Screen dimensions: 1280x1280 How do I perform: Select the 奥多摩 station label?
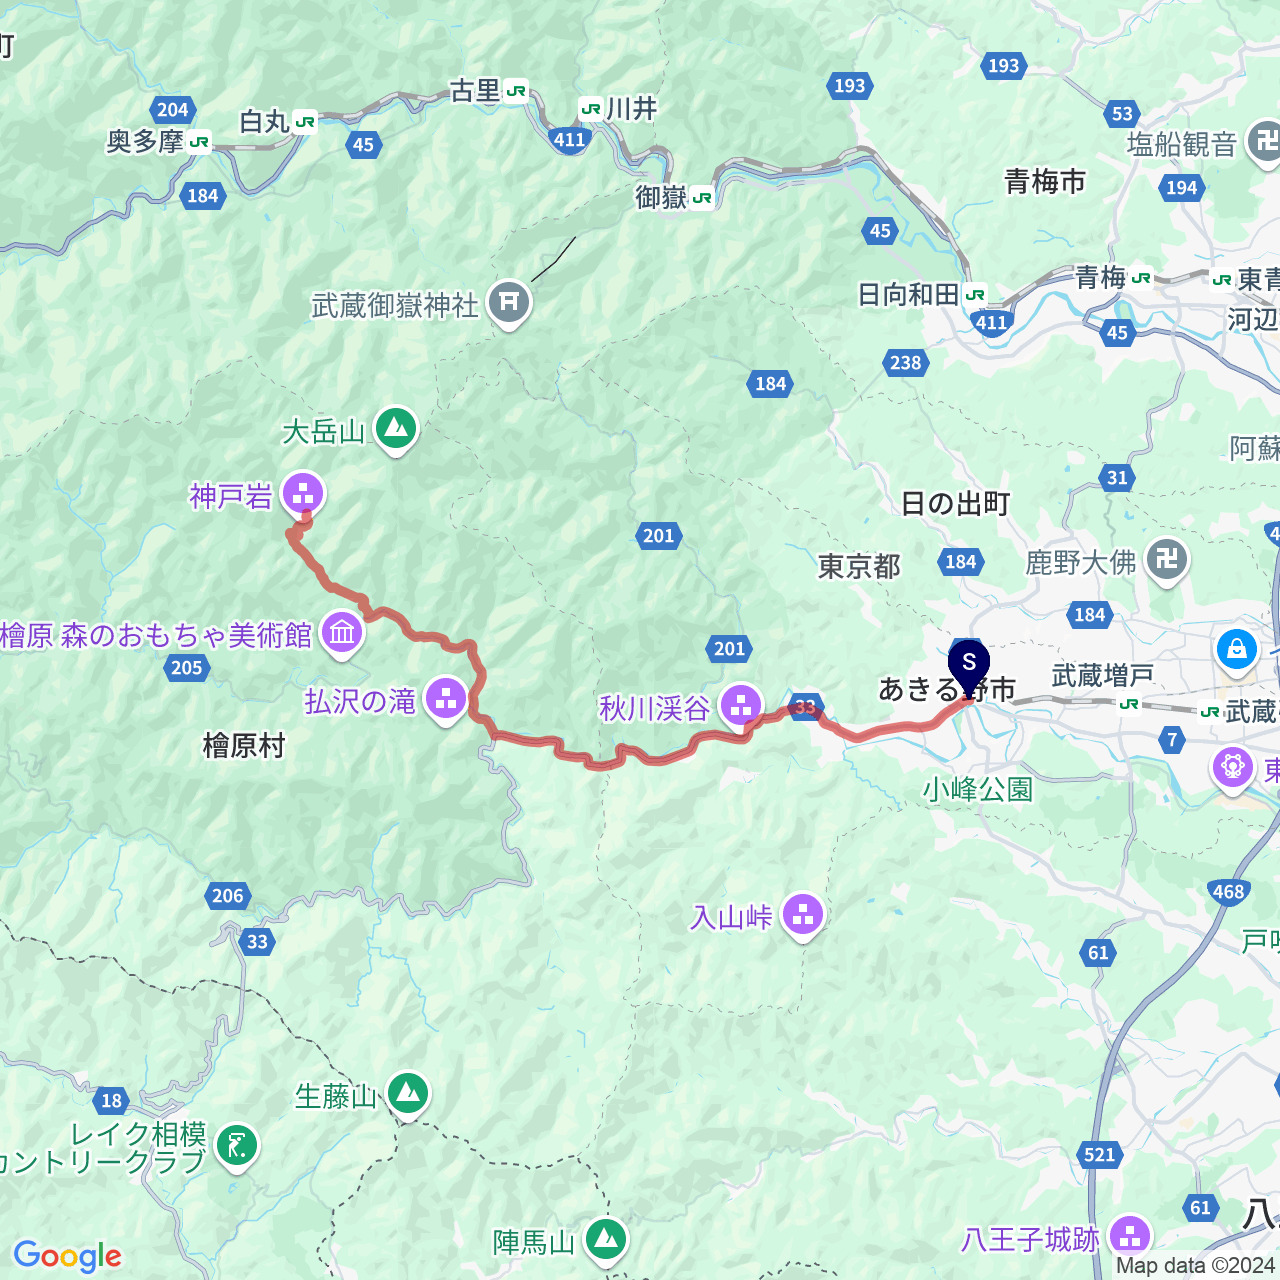point(145,142)
